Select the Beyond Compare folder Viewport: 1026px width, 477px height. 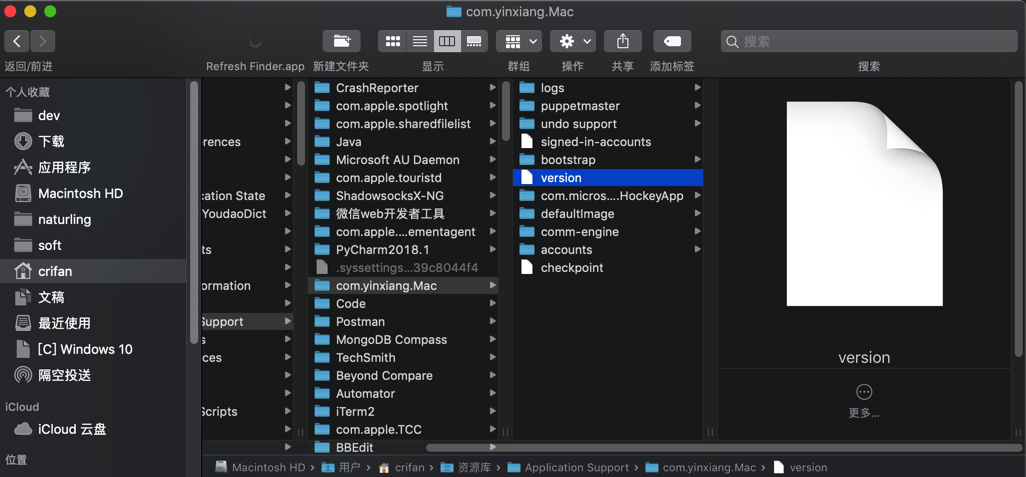(403, 376)
